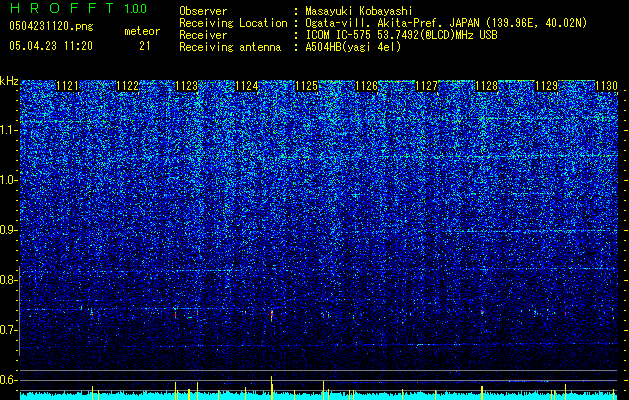
Task: Click the 0.7 kHz axis label
Action: [x=9, y=330]
